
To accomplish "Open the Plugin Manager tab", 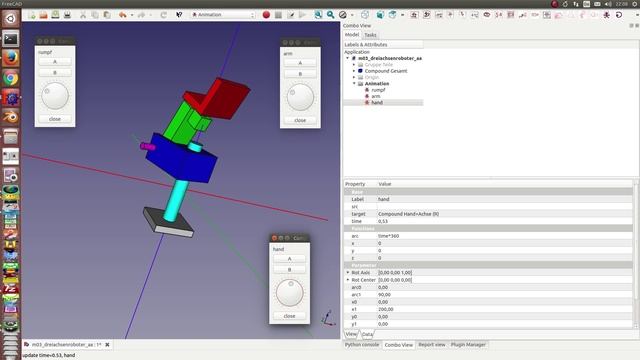I will (x=468, y=345).
